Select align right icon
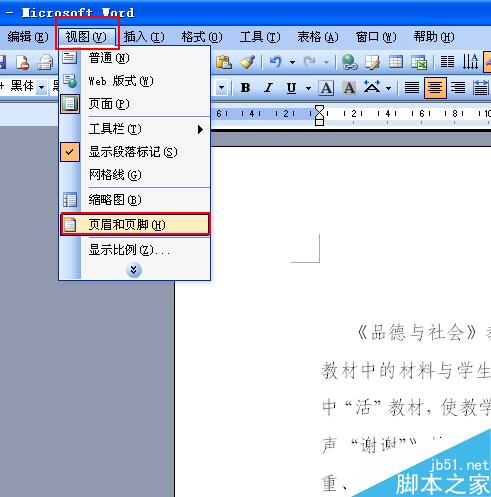The width and height of the screenshot is (491, 497). [458, 88]
